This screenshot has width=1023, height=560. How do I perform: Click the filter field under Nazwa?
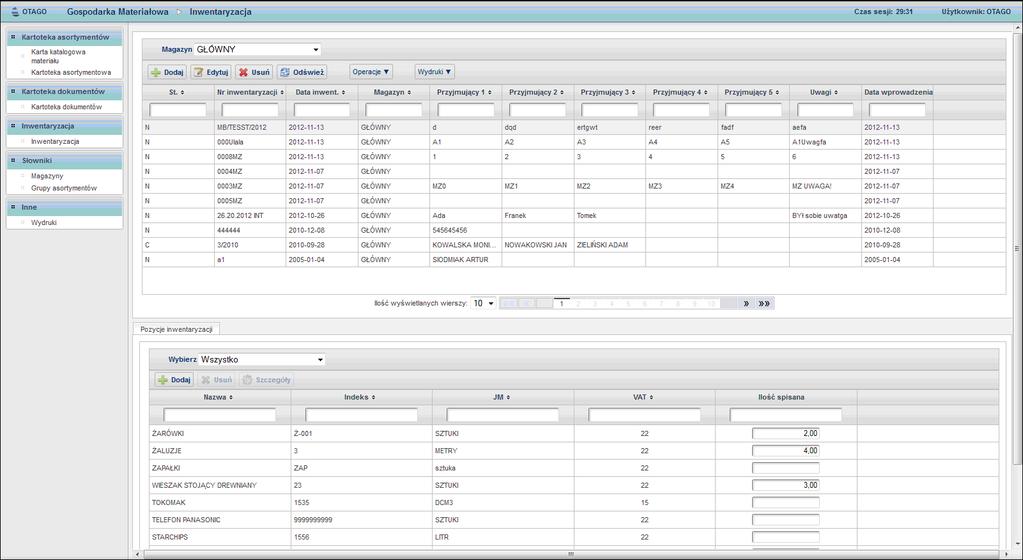(220, 414)
